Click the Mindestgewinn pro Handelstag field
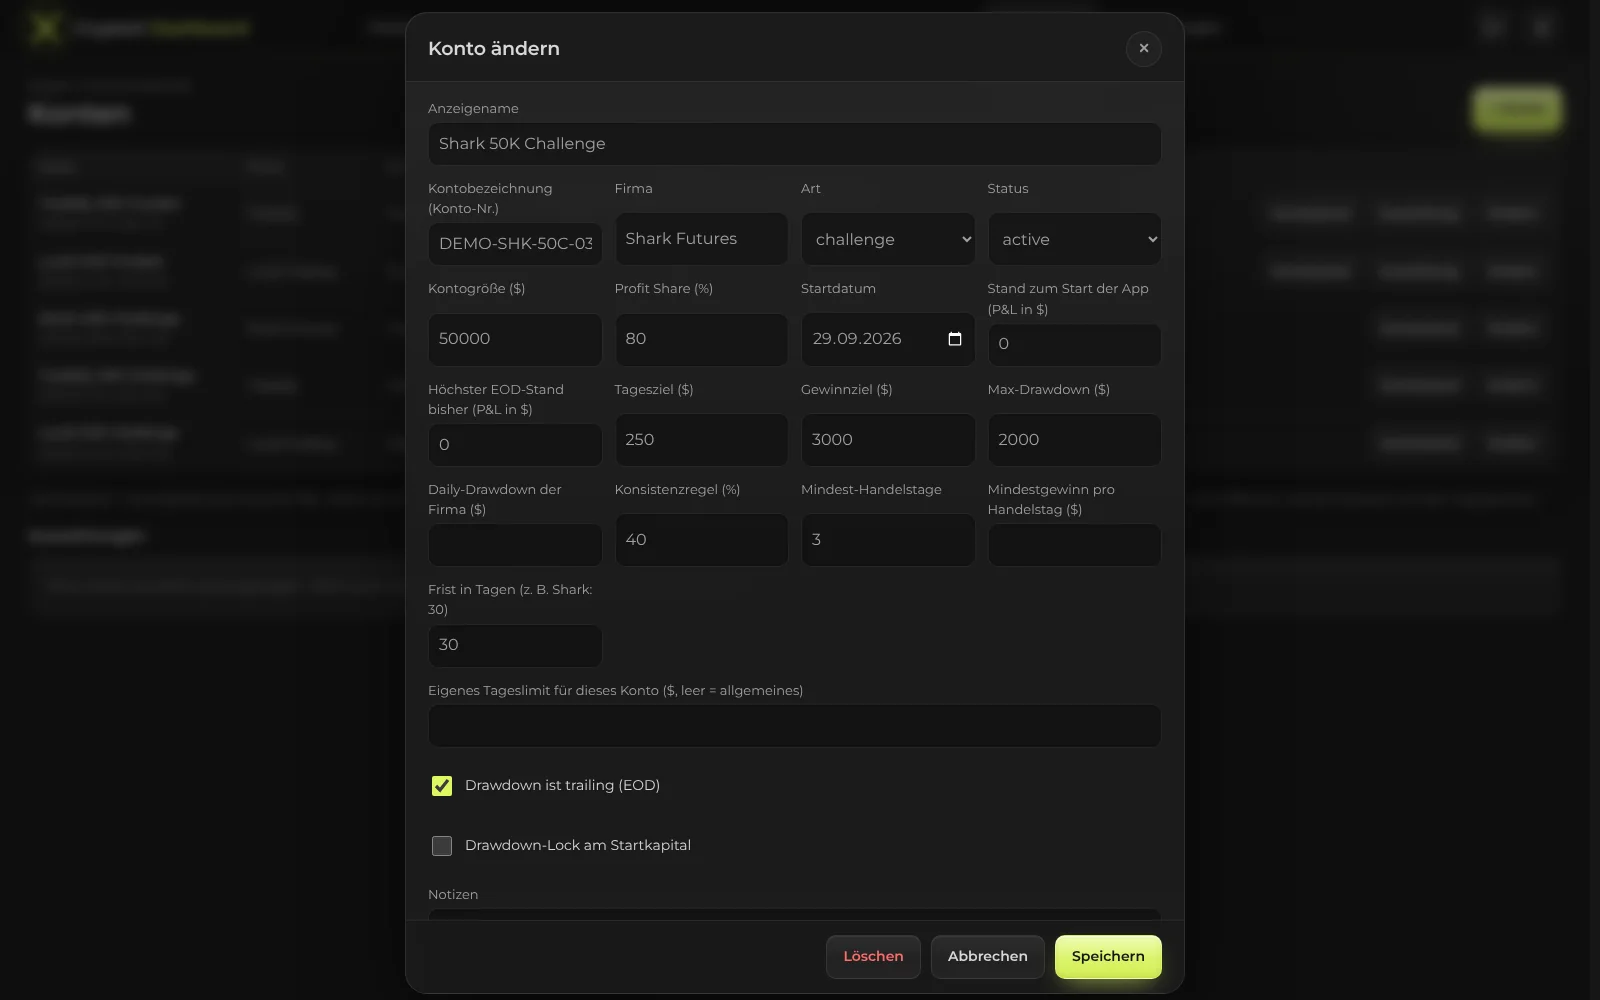This screenshot has width=1600, height=1000. 1074,545
